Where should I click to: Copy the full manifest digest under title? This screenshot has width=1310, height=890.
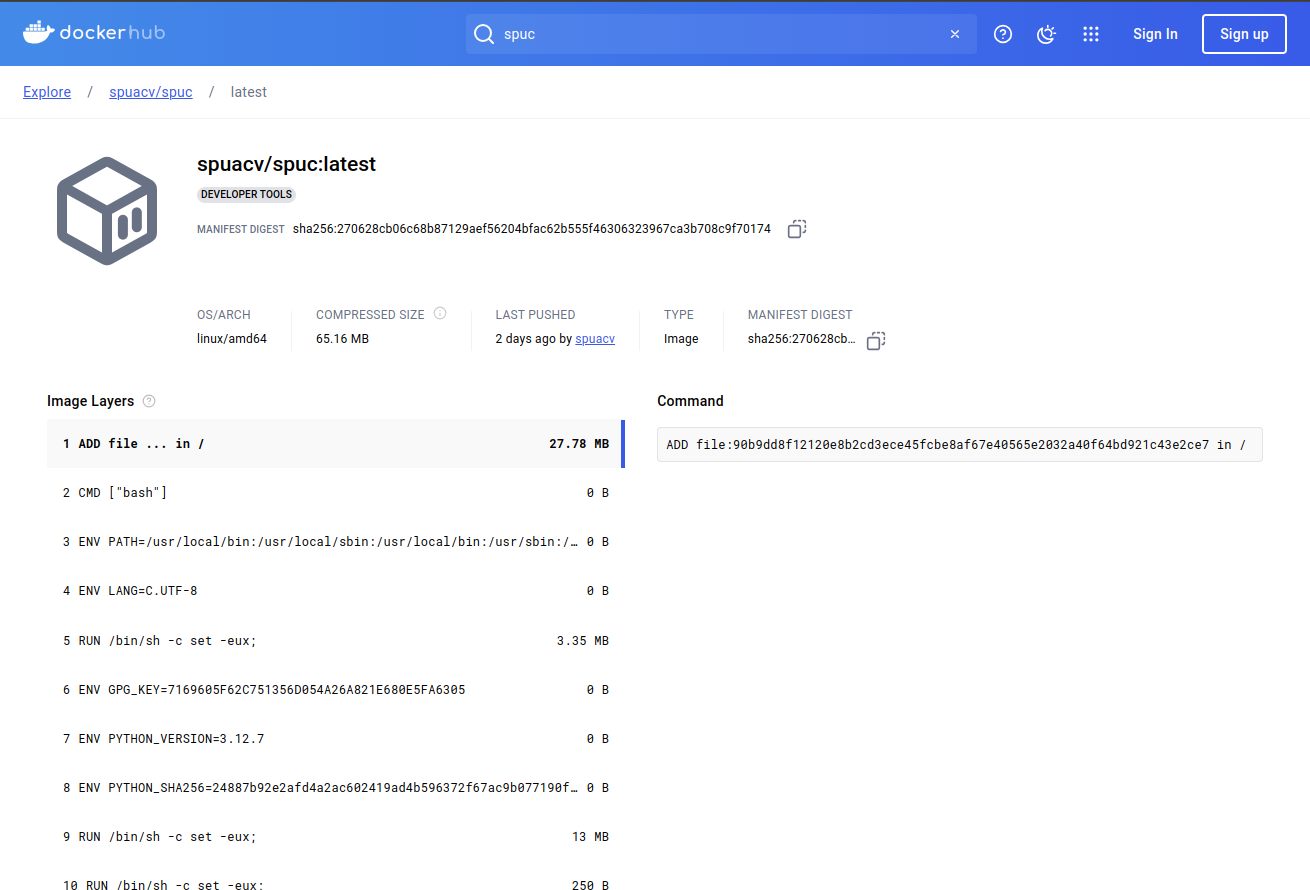(x=796, y=229)
